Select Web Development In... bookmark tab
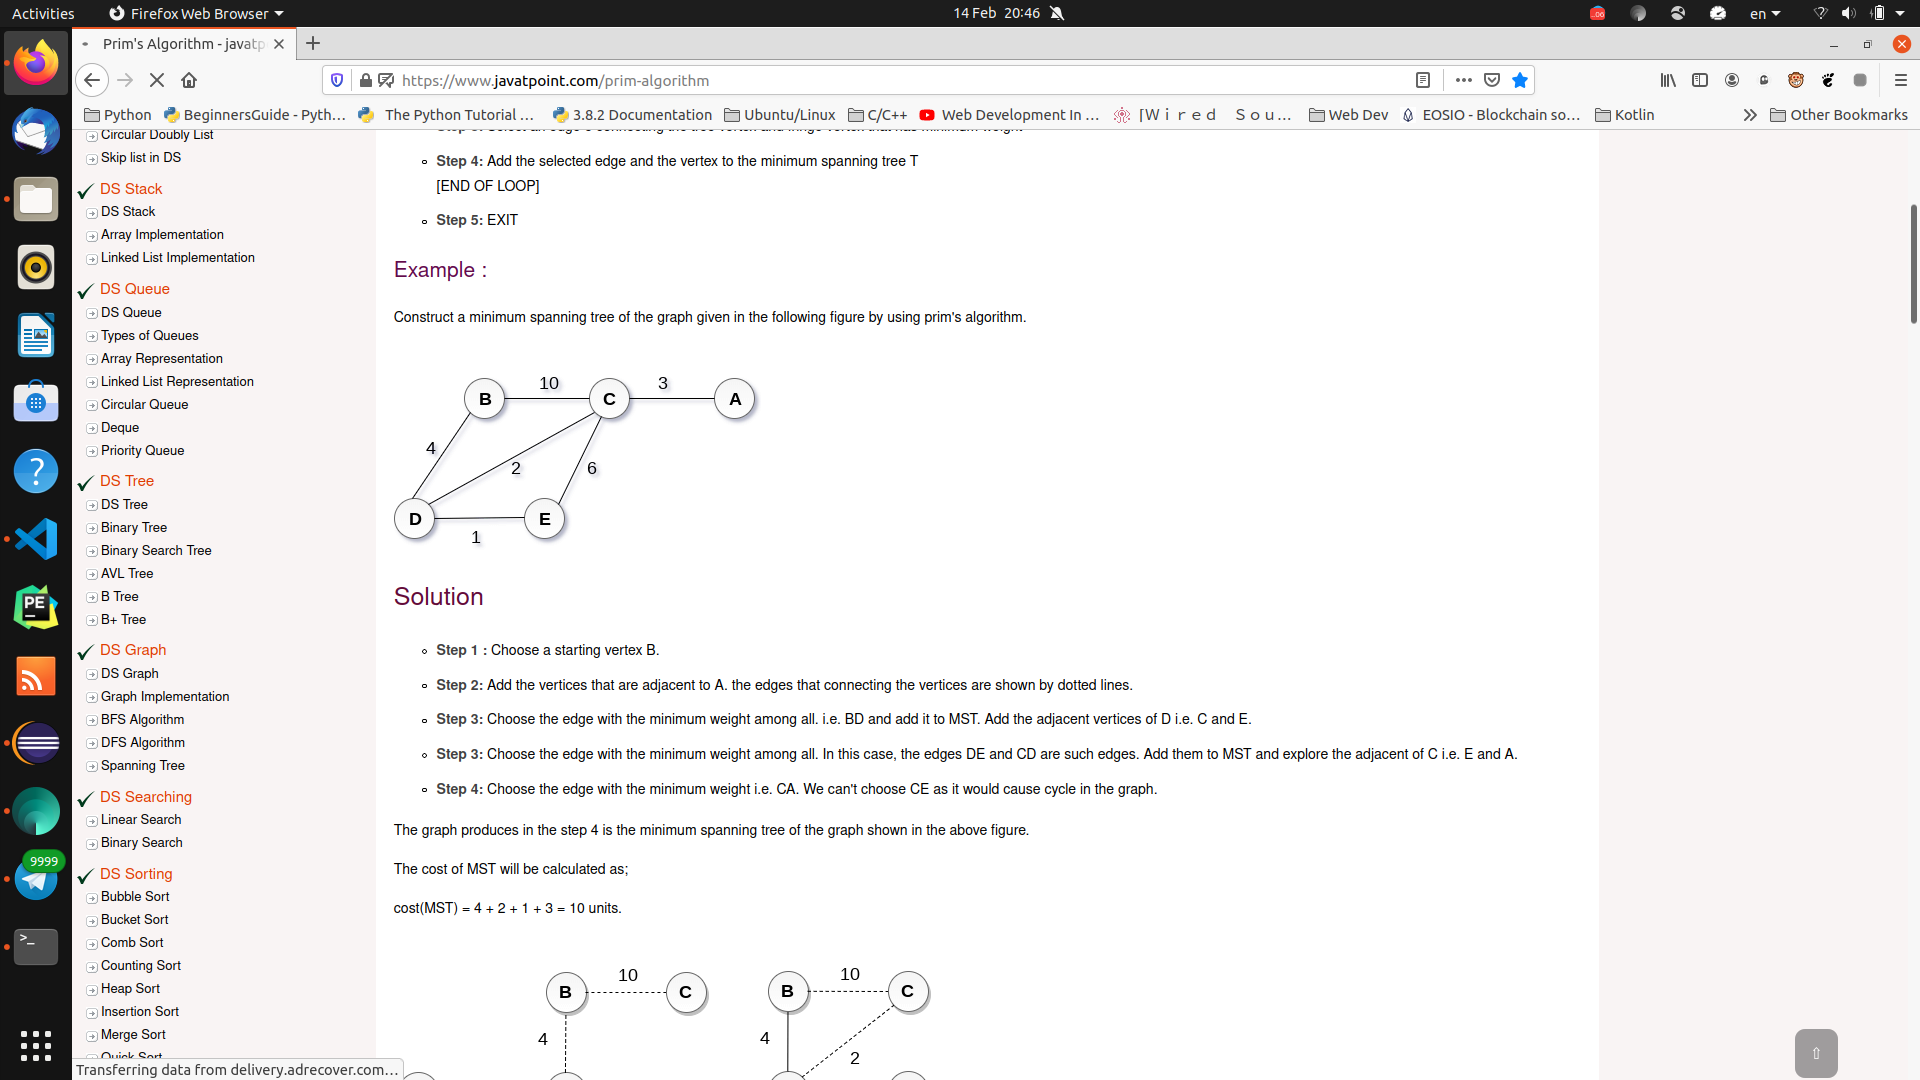The height and width of the screenshot is (1080, 1920). [x=1021, y=113]
